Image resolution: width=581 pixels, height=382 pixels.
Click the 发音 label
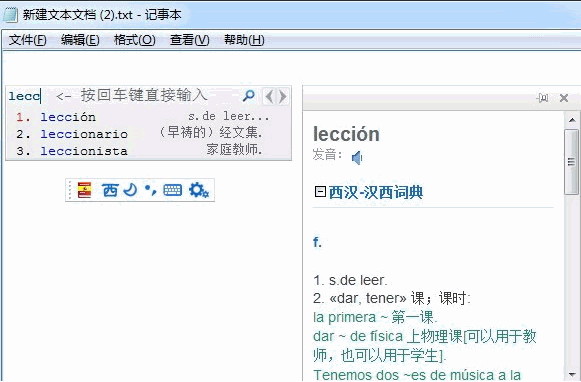[x=327, y=155]
